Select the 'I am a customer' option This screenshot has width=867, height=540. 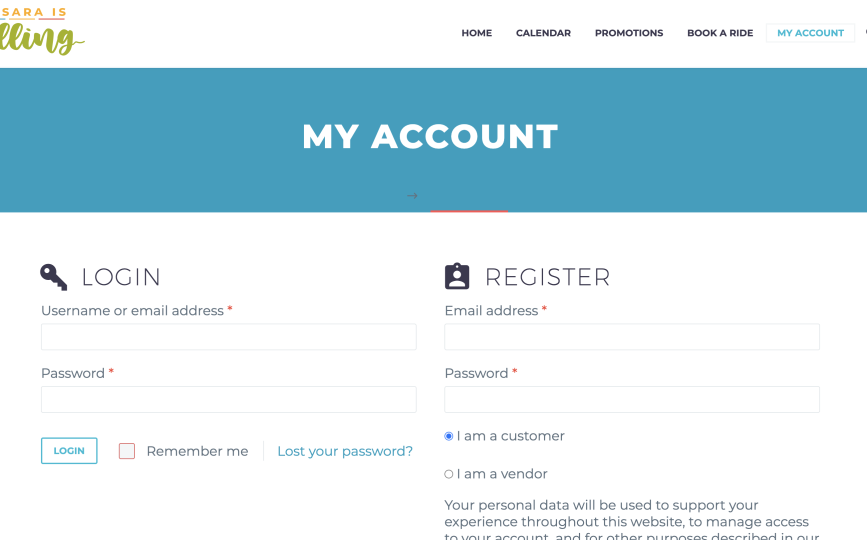pyautogui.click(x=449, y=436)
